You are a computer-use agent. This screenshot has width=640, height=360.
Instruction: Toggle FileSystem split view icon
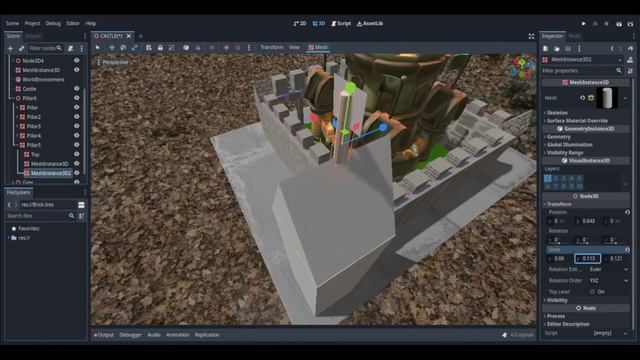81,204
